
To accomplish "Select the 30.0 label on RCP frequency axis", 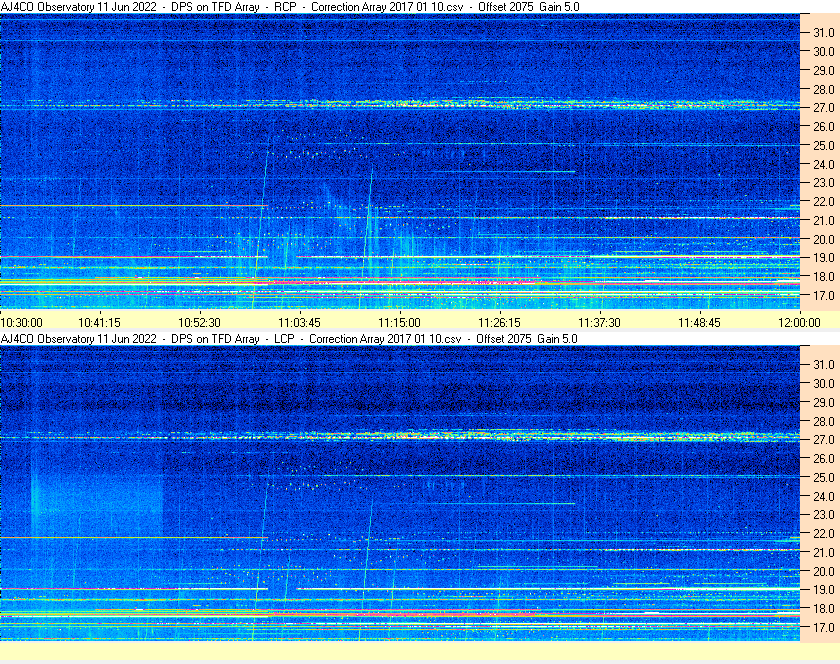I will [824, 51].
